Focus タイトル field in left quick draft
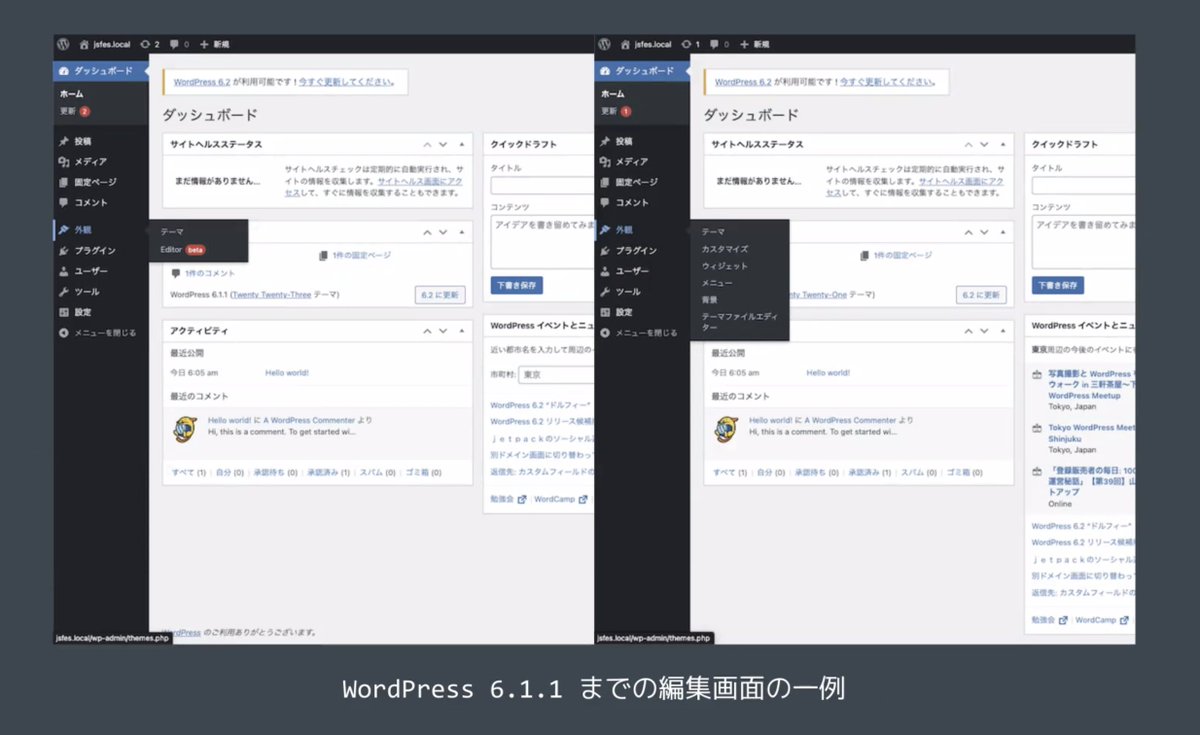Image resolution: width=1200 pixels, height=735 pixels. [x=543, y=185]
